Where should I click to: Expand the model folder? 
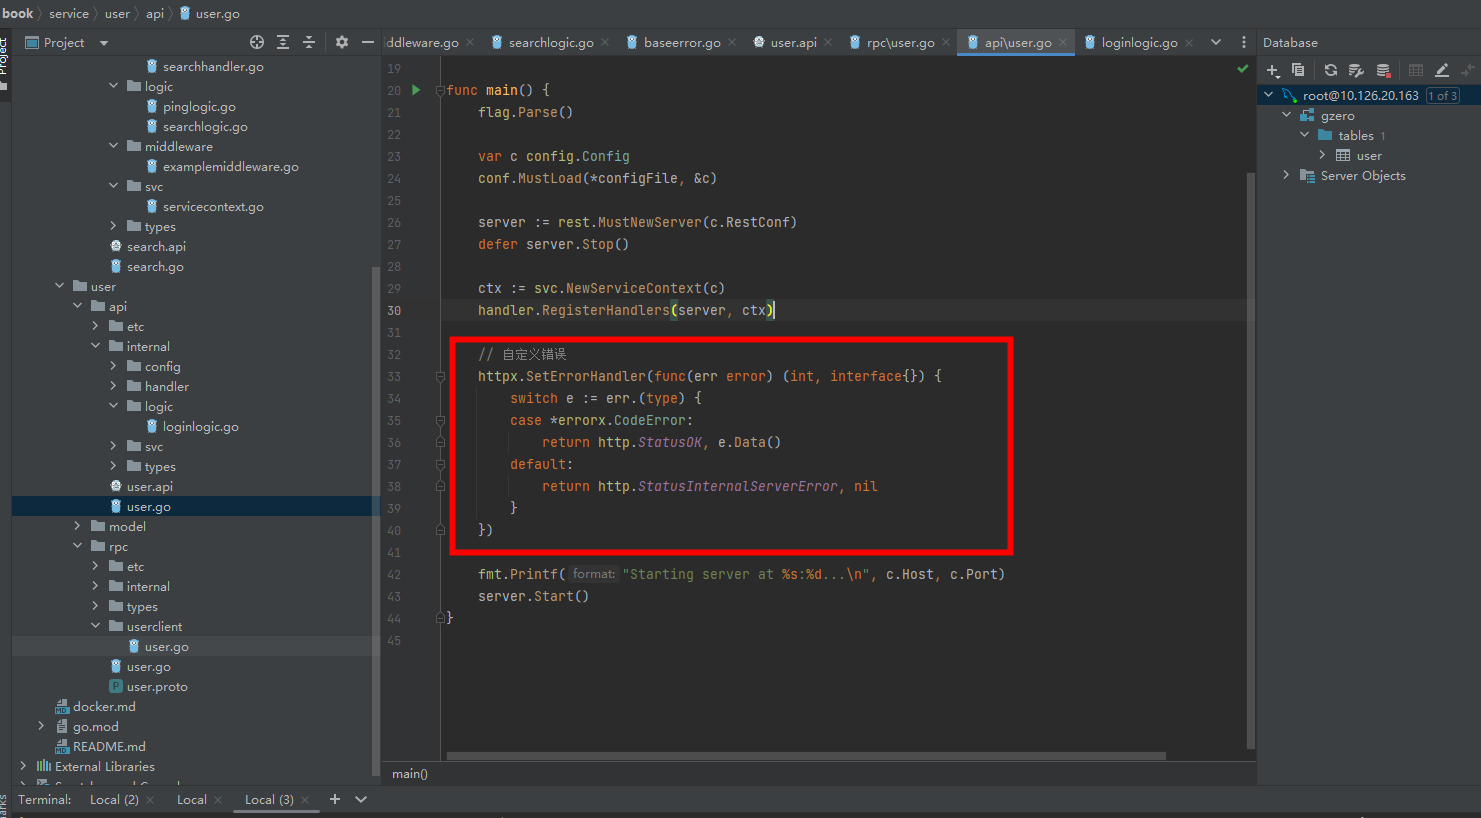coord(78,526)
